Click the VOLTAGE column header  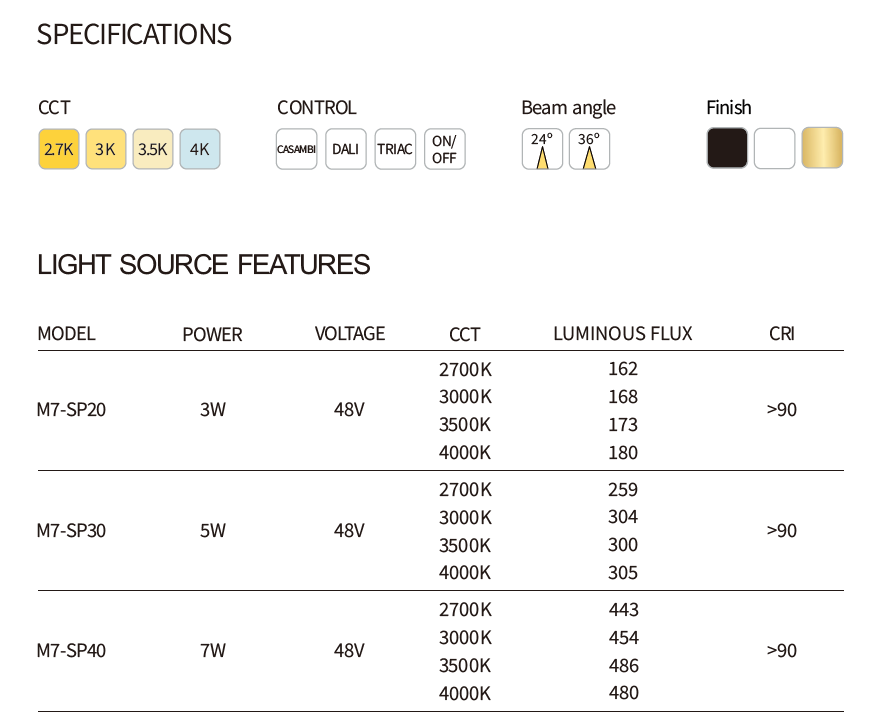coord(349,334)
